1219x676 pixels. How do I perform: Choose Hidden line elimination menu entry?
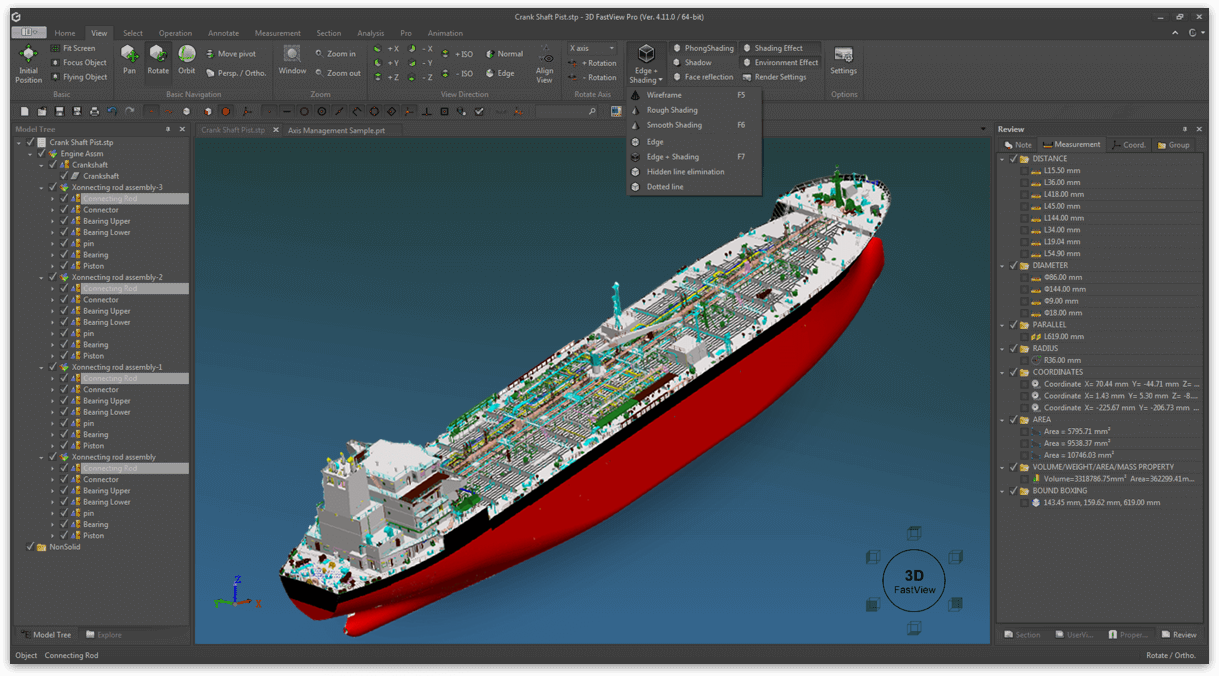(x=694, y=172)
